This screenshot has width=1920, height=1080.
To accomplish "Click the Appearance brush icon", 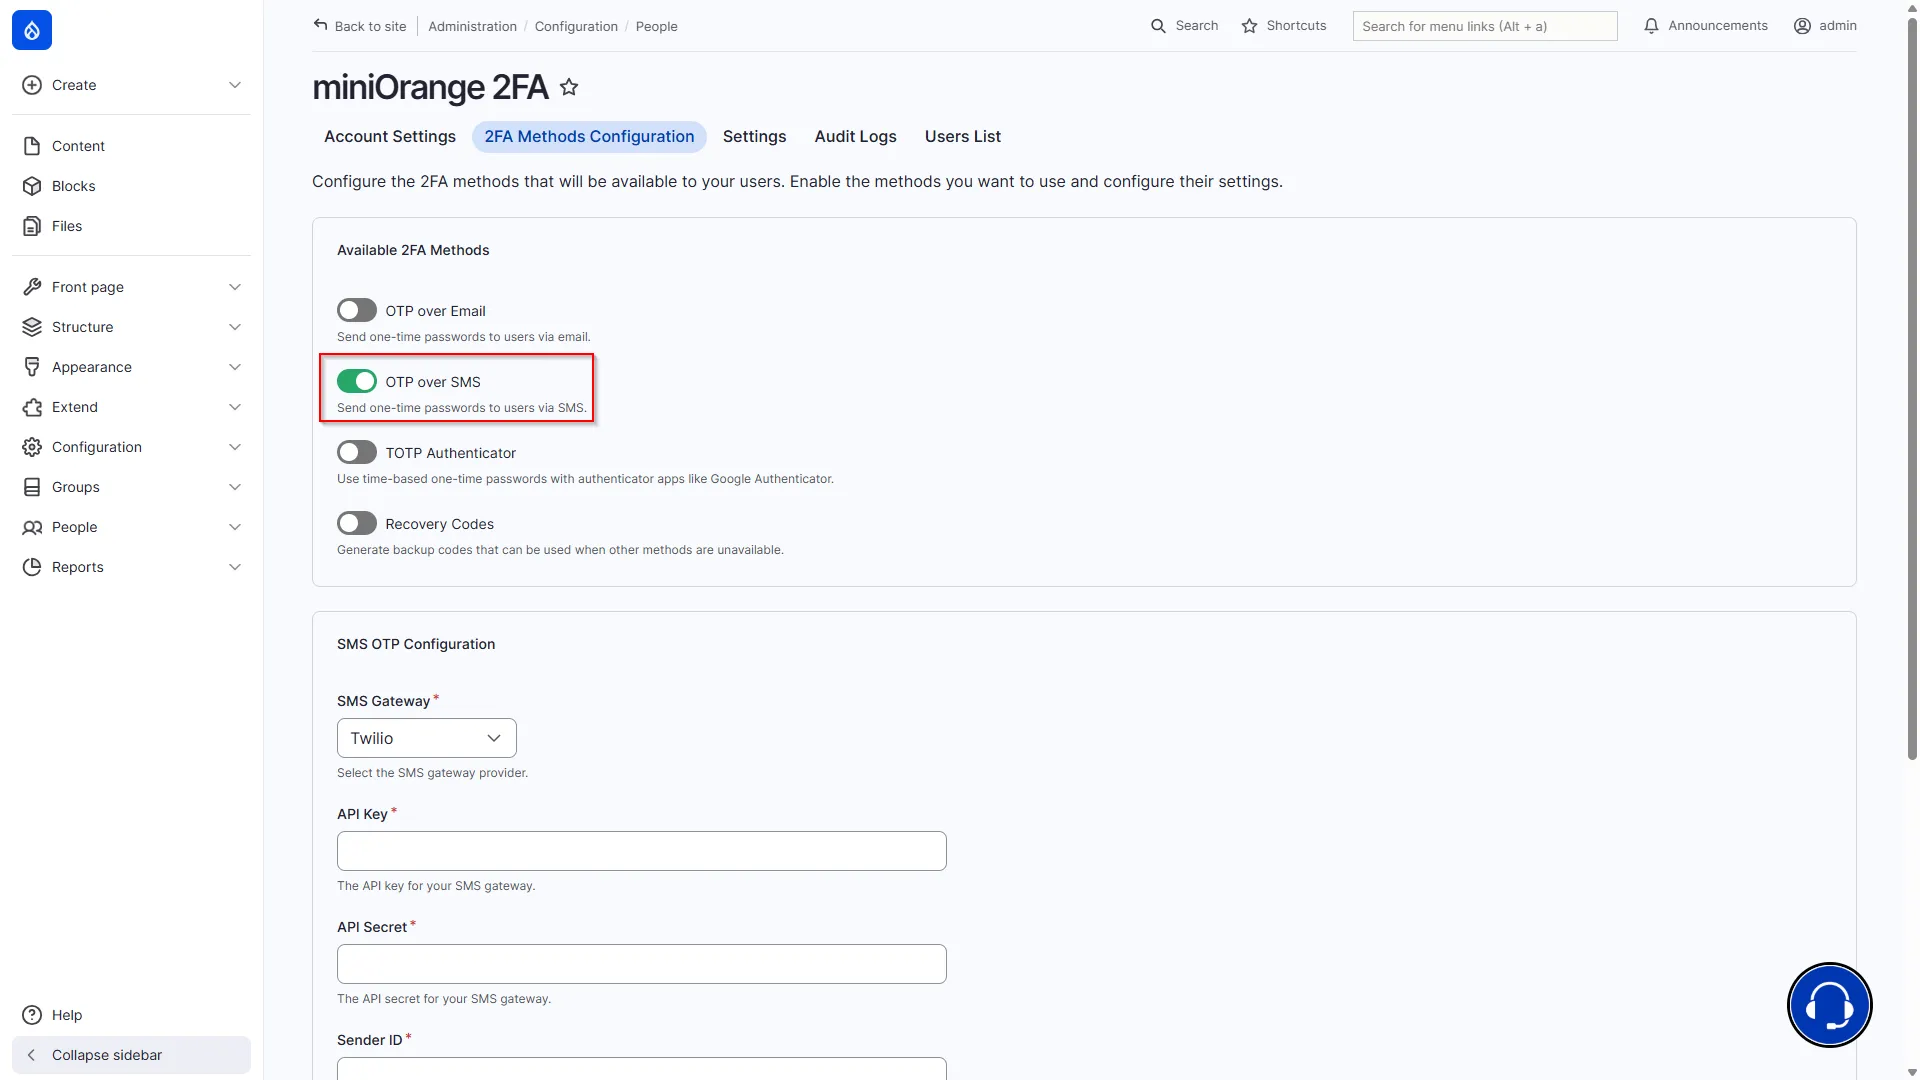I will click(32, 367).
